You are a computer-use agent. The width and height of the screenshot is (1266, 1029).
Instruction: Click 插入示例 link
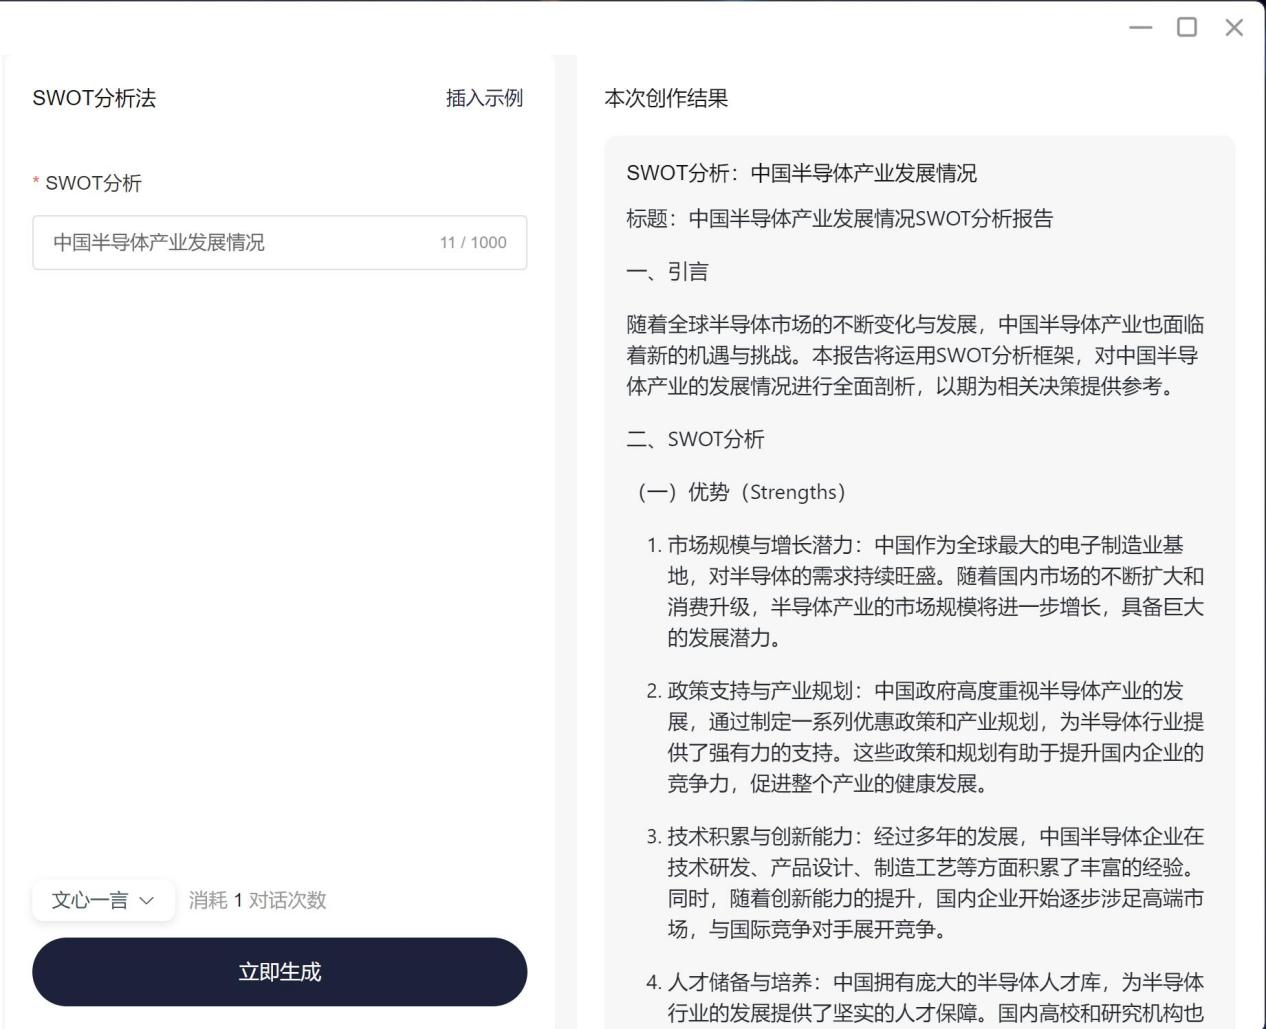[484, 98]
